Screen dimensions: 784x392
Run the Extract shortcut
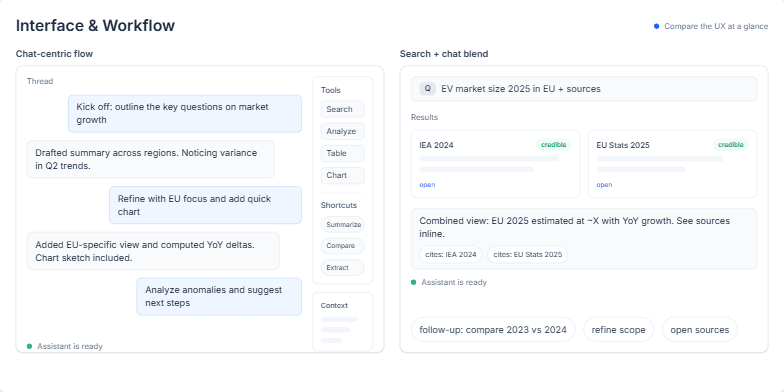(342, 268)
